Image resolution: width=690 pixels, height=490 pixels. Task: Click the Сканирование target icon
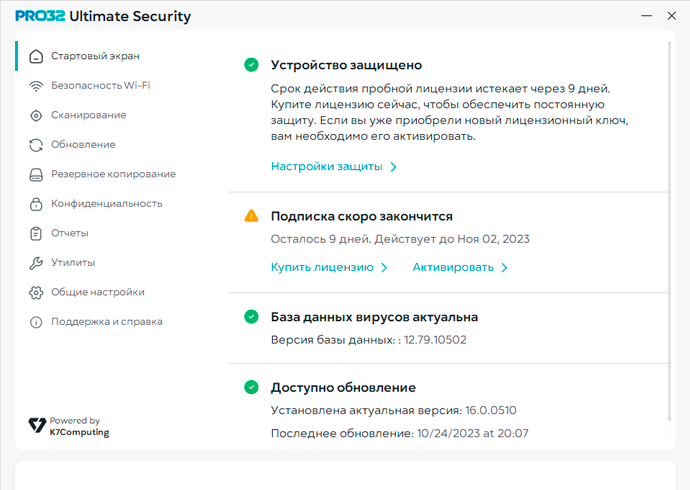36,115
